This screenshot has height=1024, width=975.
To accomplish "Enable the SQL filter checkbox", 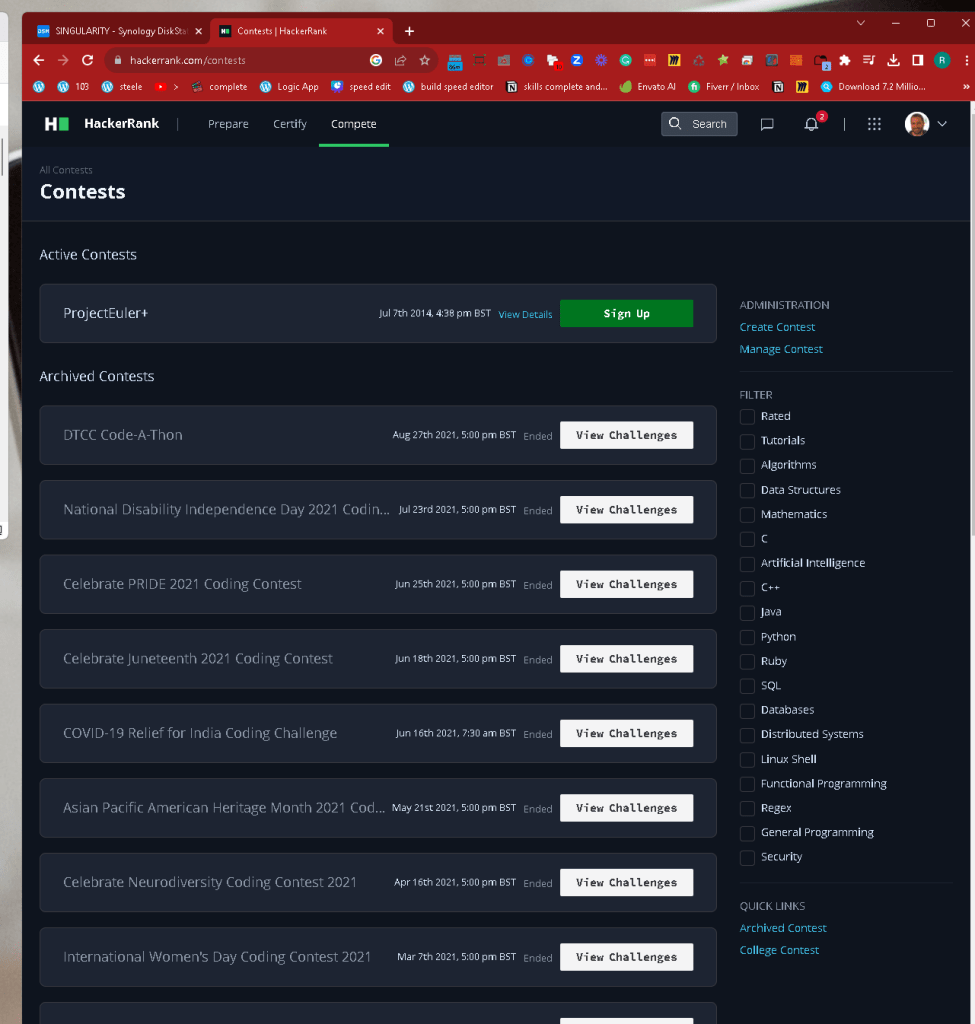I will pos(747,686).
